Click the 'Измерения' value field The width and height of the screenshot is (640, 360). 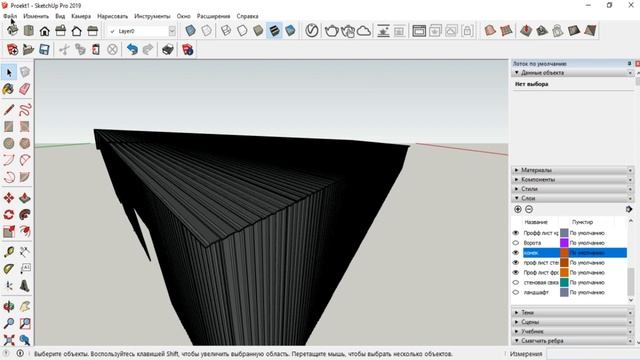tap(592, 354)
